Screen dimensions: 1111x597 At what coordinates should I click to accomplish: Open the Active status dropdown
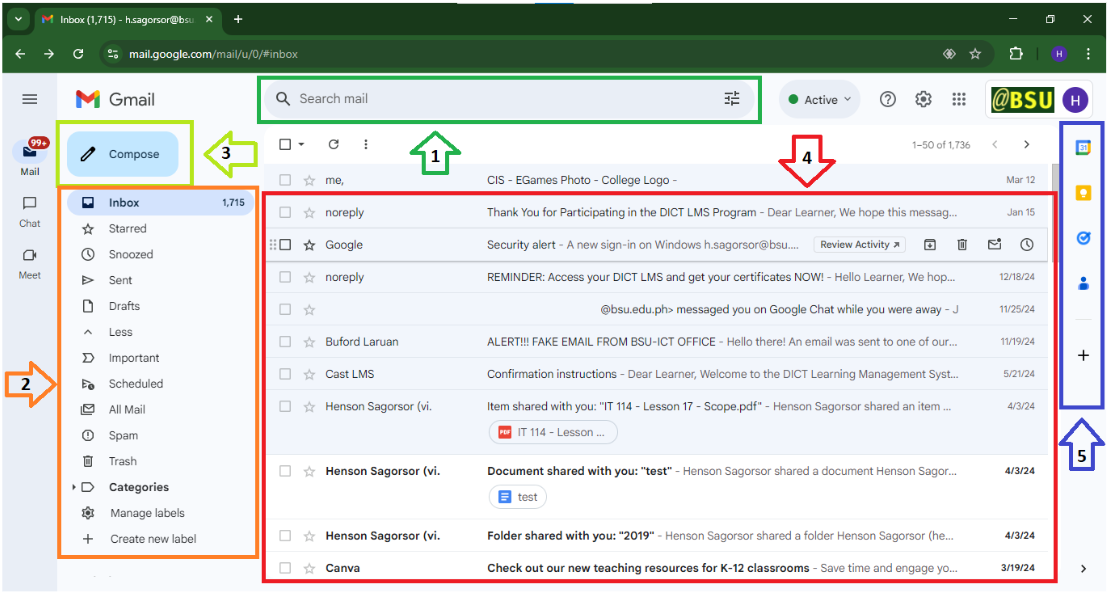[819, 99]
